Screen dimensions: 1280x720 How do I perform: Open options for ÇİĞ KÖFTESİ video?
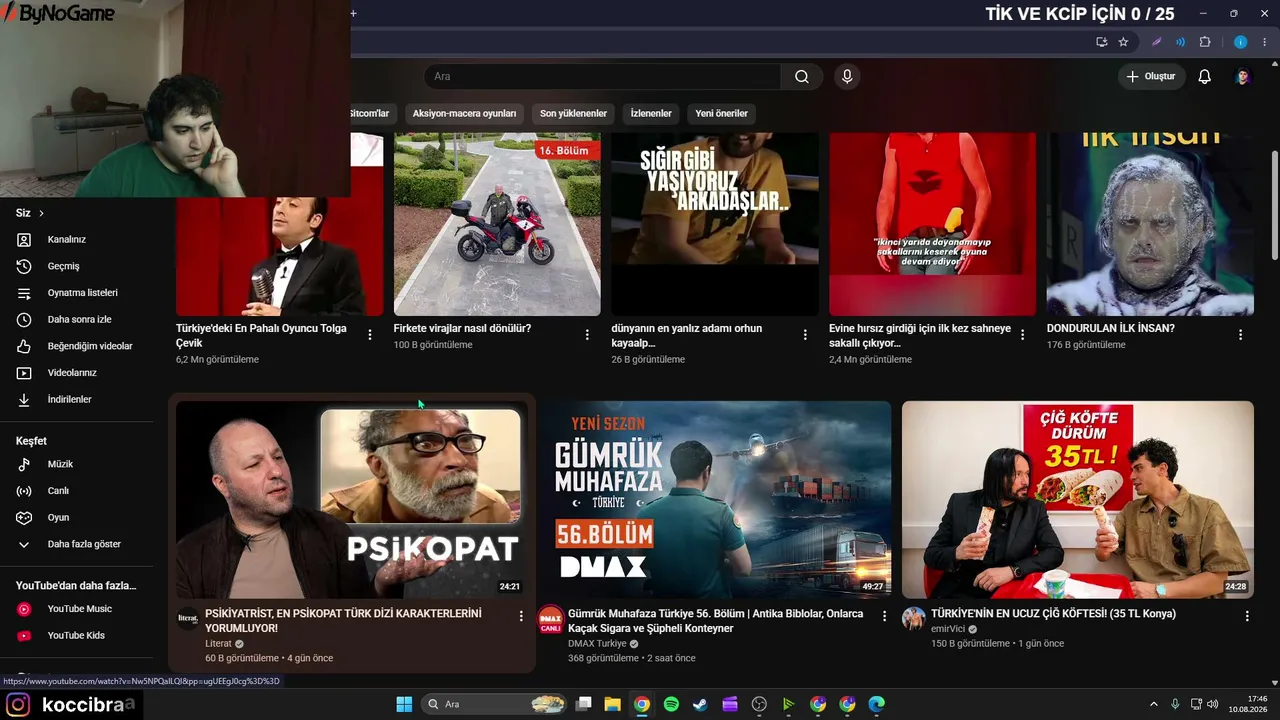[1247, 616]
